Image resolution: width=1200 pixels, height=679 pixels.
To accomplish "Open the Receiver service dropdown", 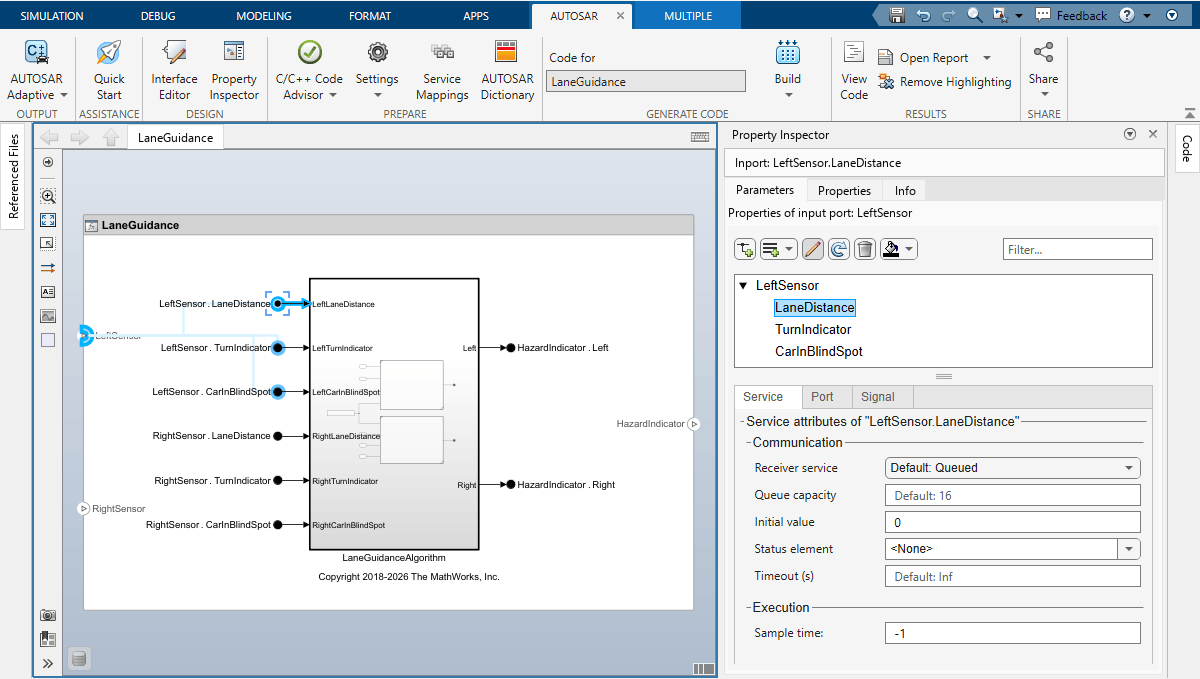I will pos(1013,467).
